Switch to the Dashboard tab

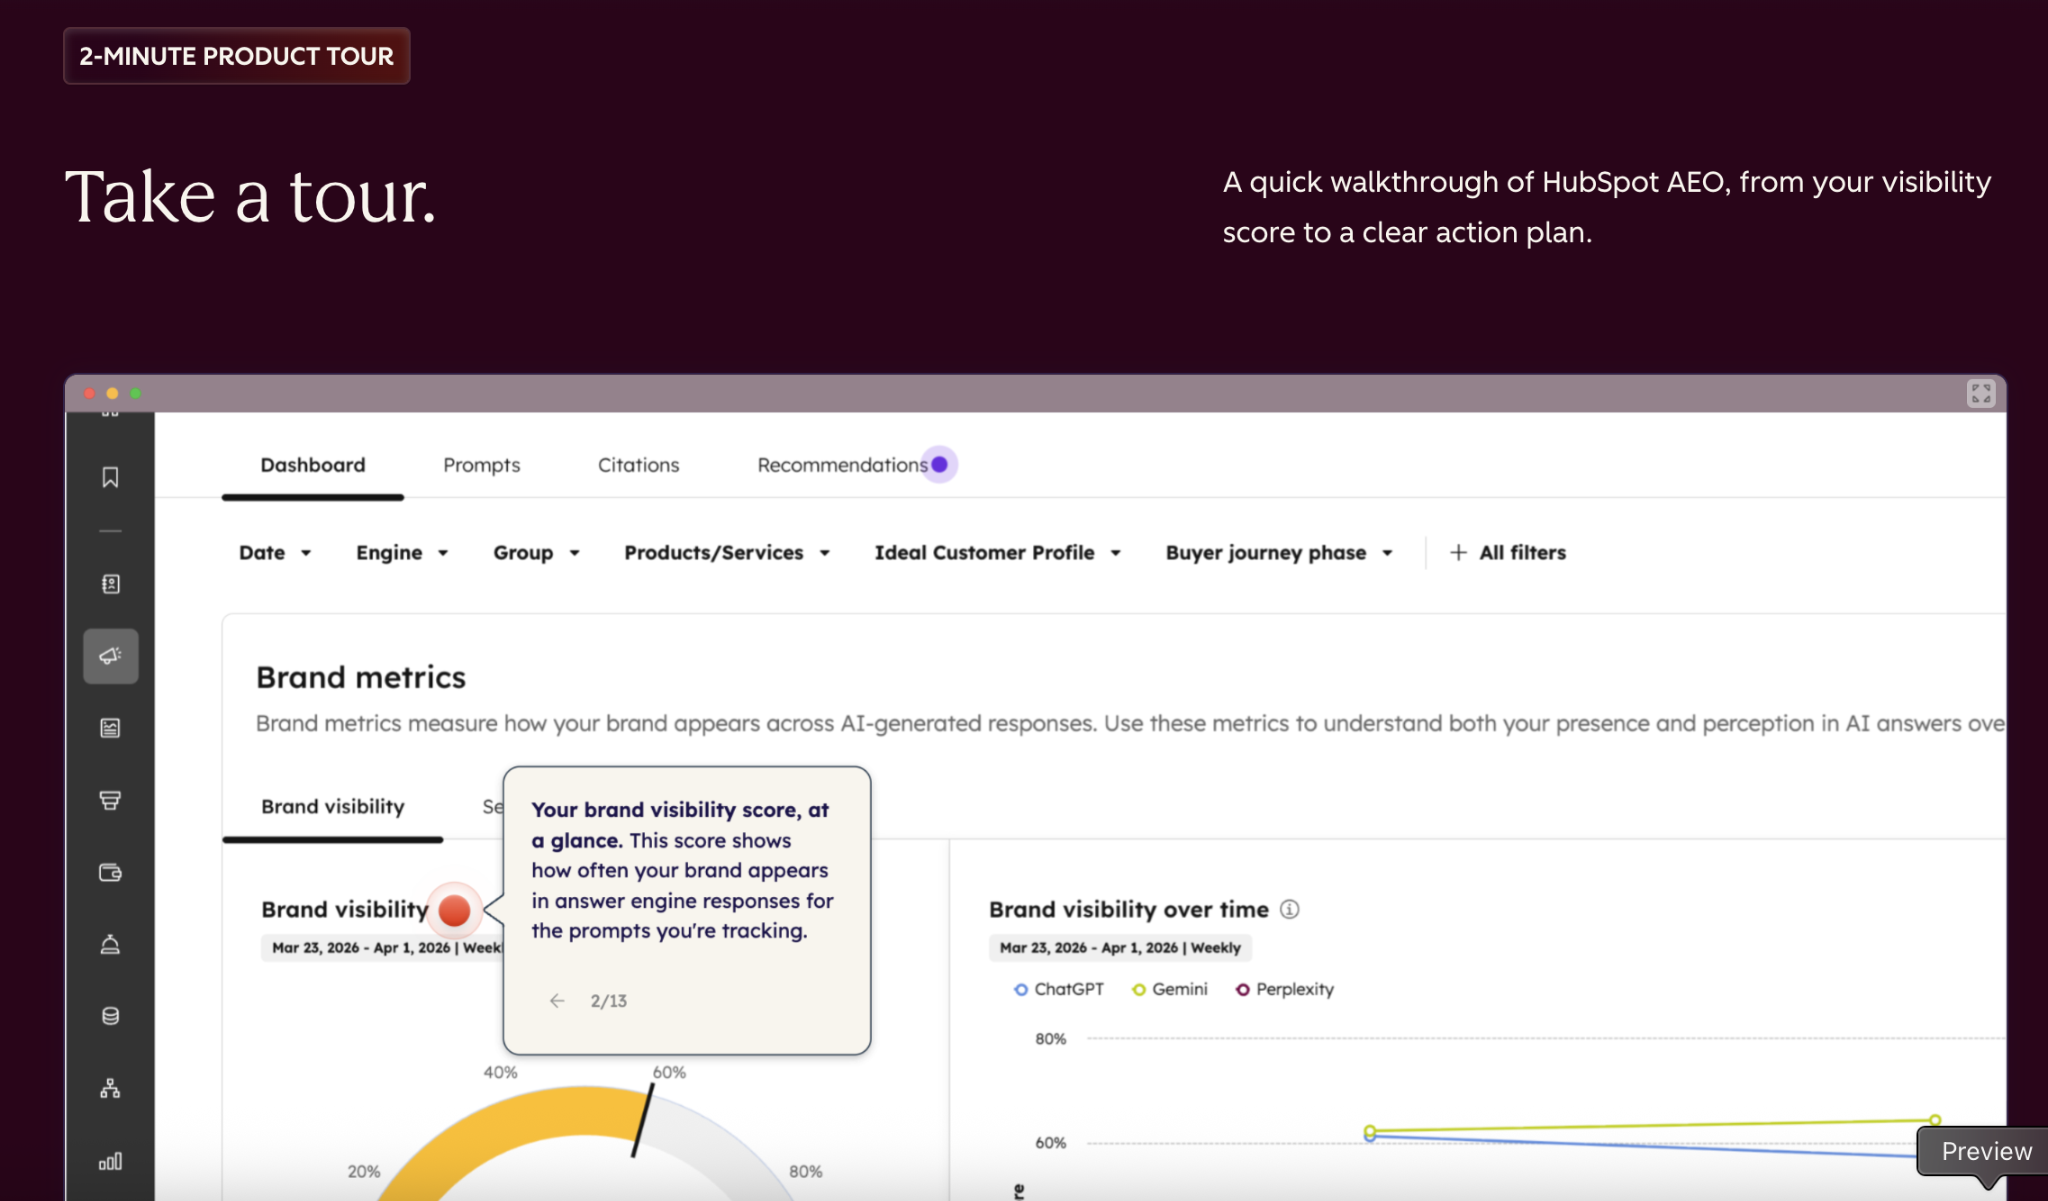313,465
